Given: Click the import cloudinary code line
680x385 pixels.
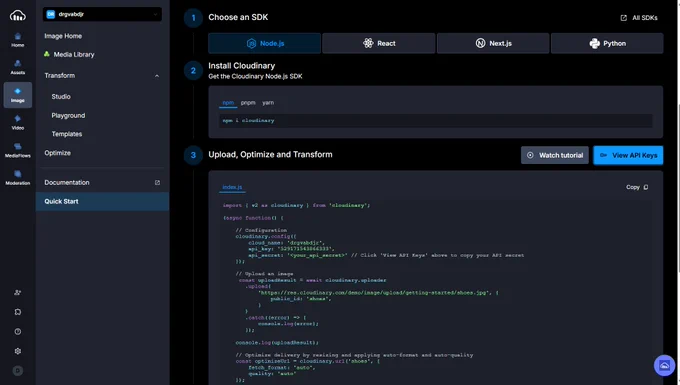Looking at the screenshot, I should [x=296, y=205].
